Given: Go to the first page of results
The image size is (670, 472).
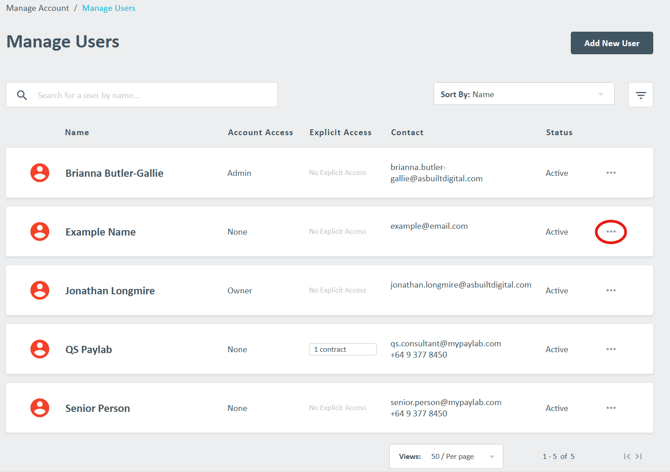Looking at the screenshot, I should (627, 457).
